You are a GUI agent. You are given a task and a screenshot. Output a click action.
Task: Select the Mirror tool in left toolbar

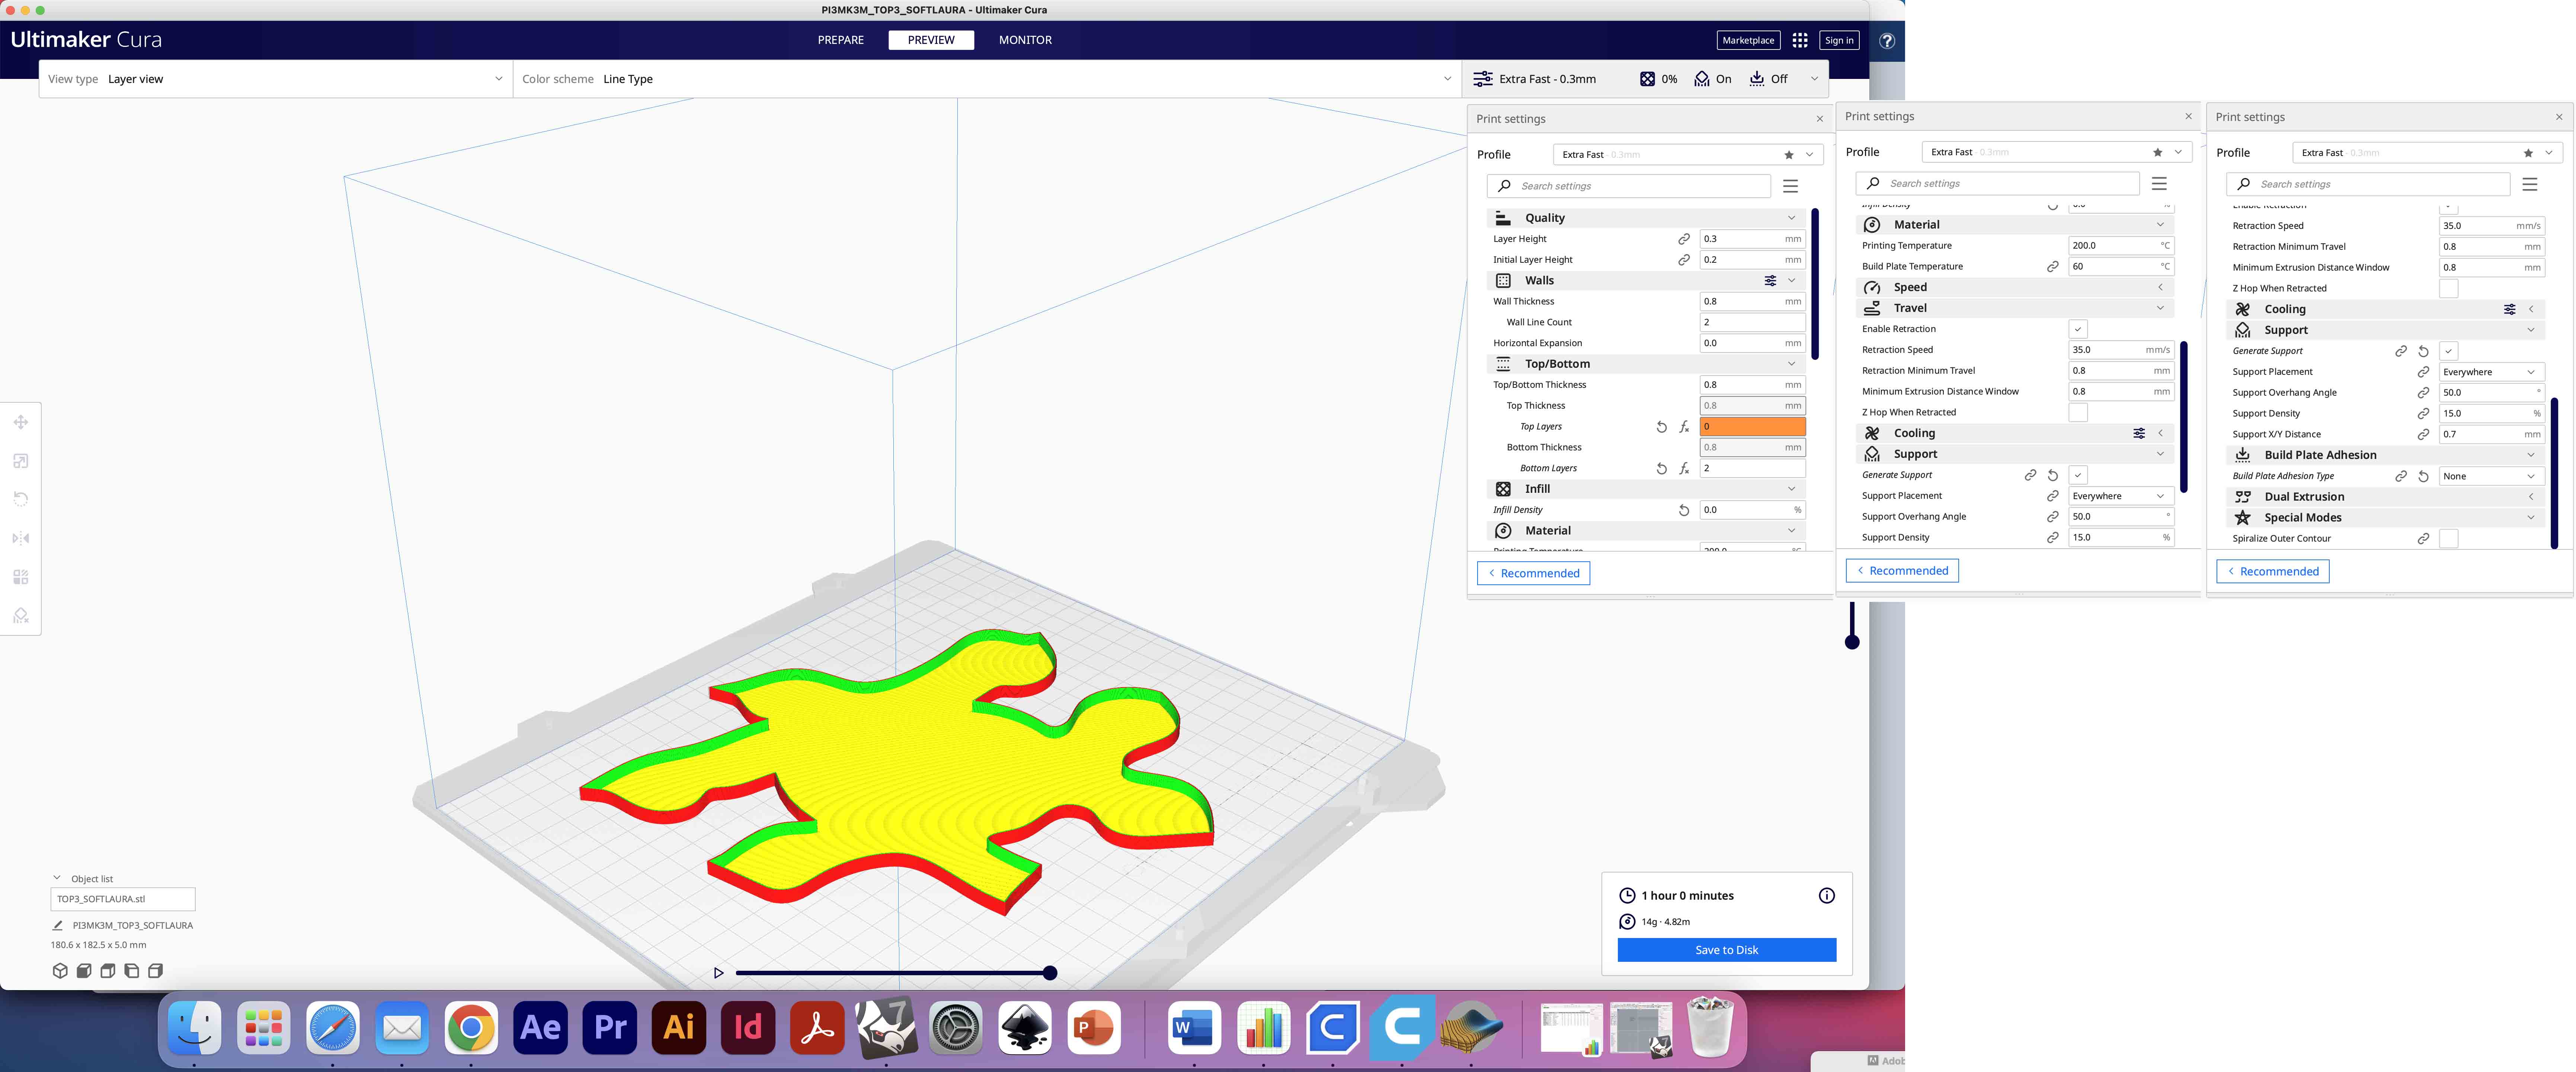[20, 538]
